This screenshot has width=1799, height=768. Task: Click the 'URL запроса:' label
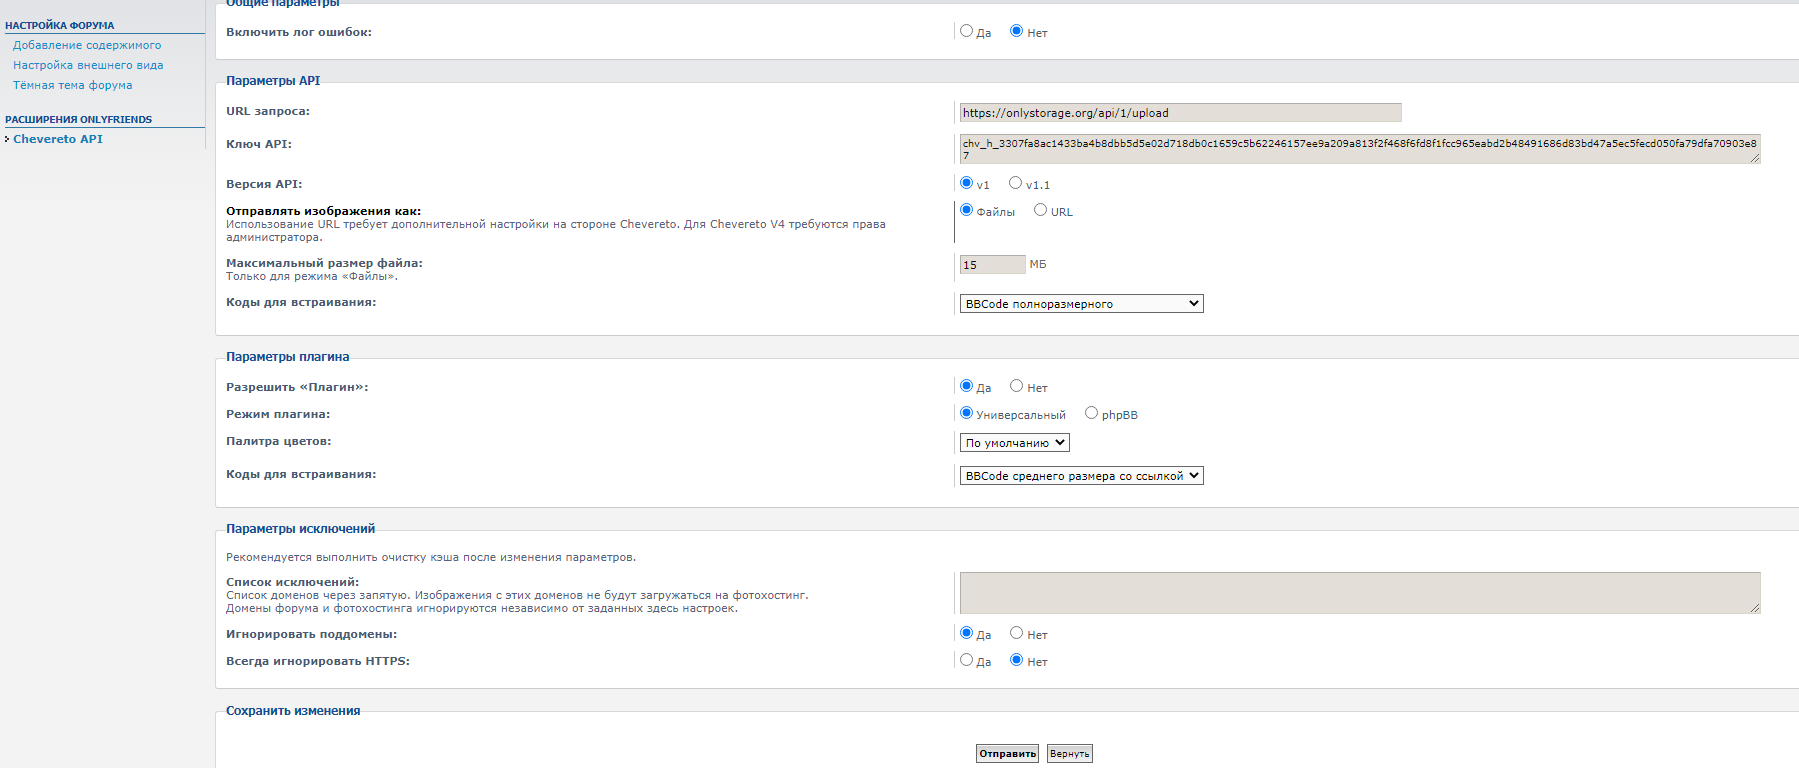(x=268, y=111)
